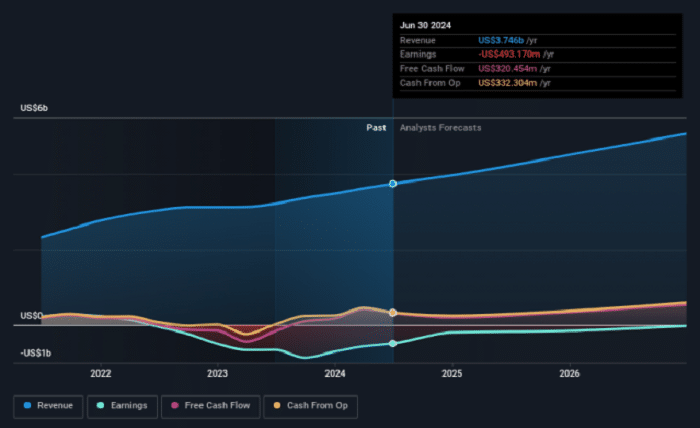Screen dimensions: 700x428
Task: Select the 2025 x-axis label
Action: pyautogui.click(x=452, y=374)
